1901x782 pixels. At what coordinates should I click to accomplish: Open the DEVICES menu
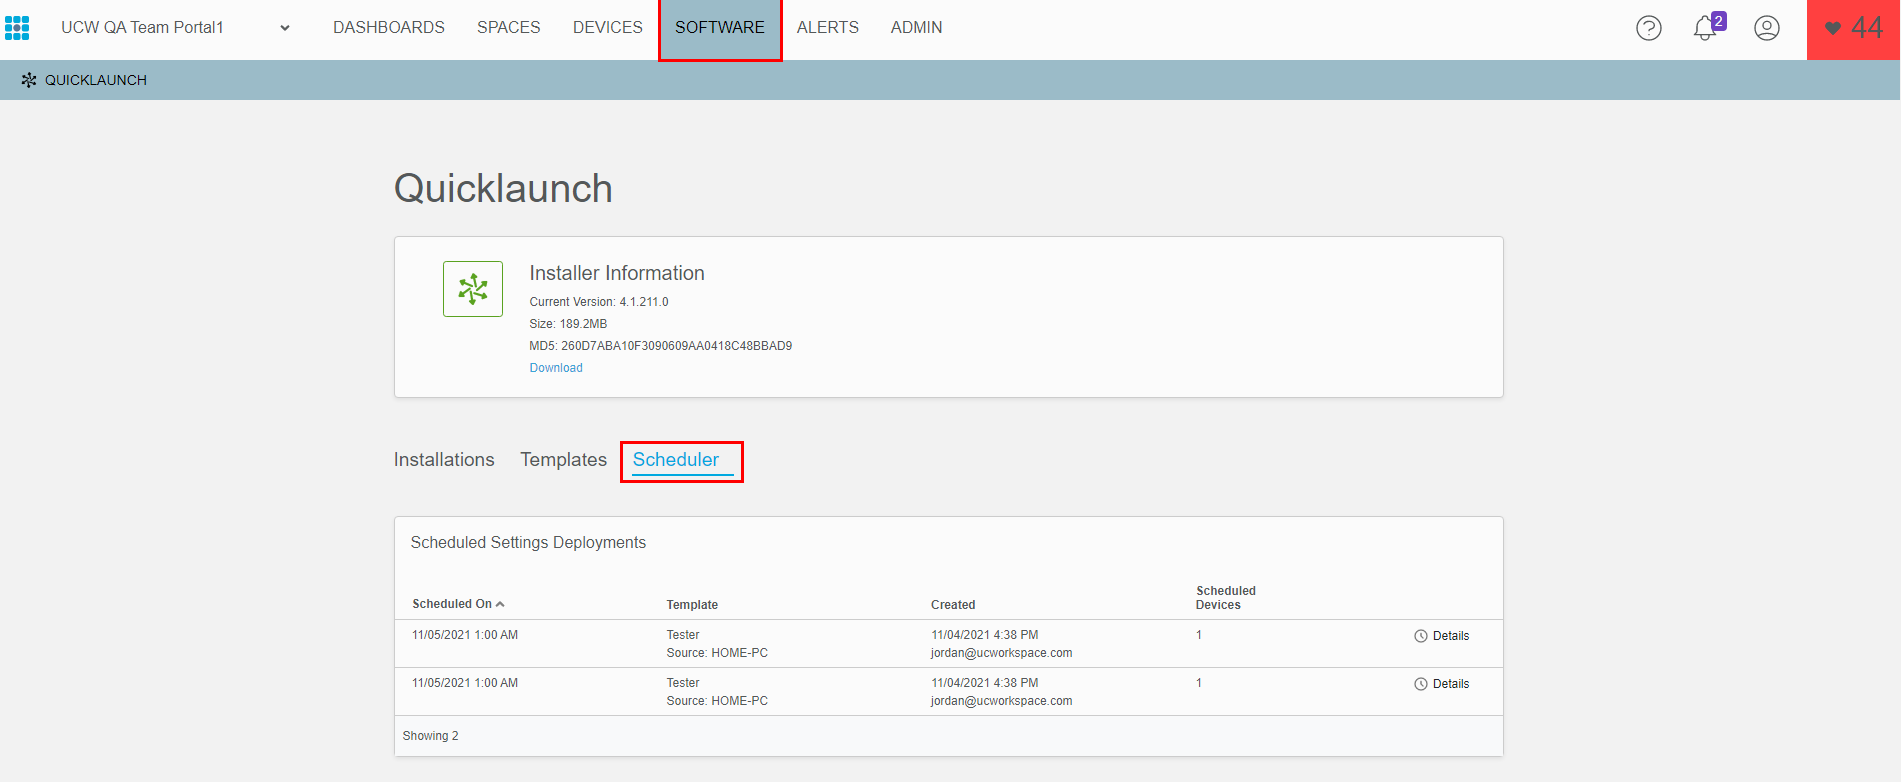(608, 28)
